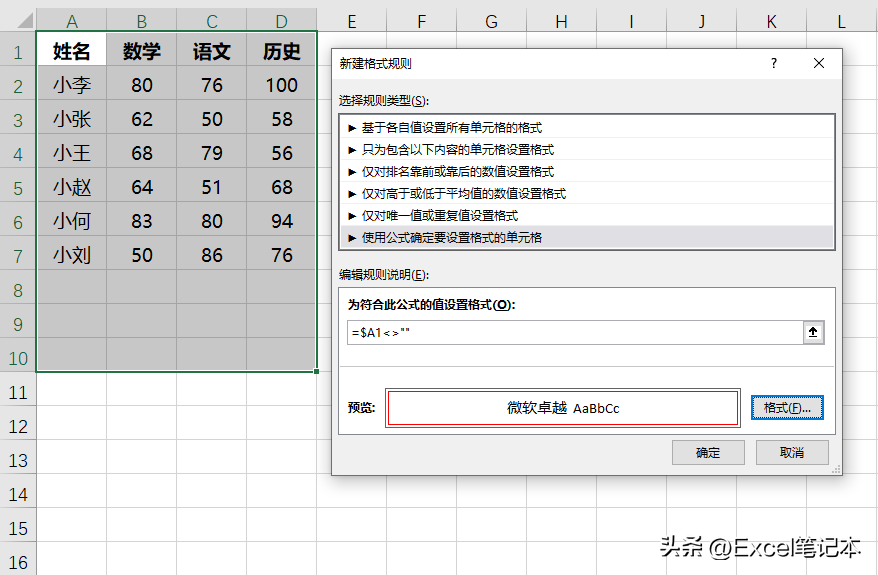Viewport: 878px width, 575px height.
Task: Select rule type 仅对高于或低于平均值的数值设置格式
Action: pyautogui.click(x=587, y=194)
